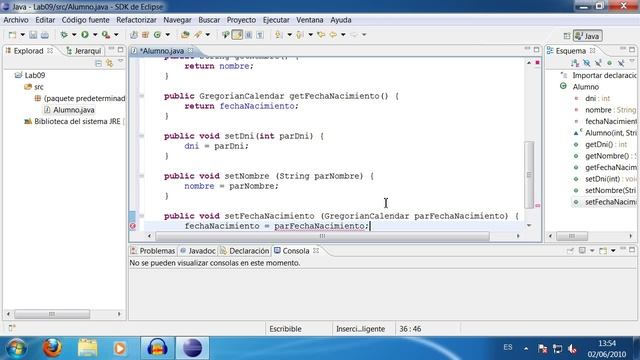Click the Windows Start button
This screenshot has height=360, width=640.
16,348
